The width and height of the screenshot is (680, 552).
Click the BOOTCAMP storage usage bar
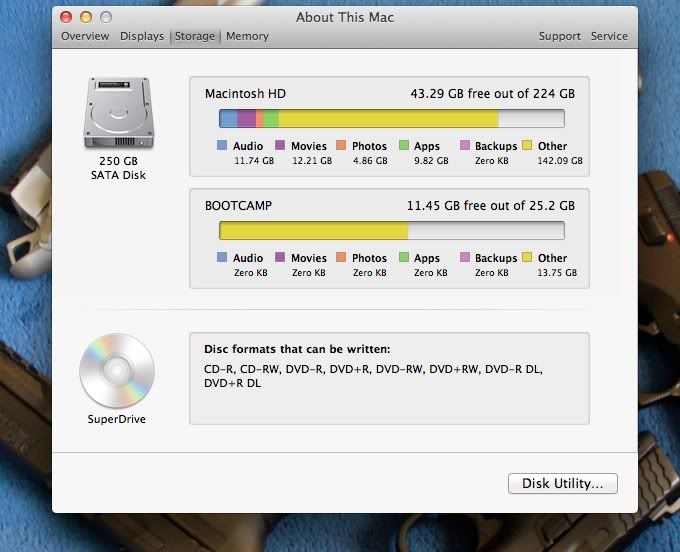click(391, 231)
